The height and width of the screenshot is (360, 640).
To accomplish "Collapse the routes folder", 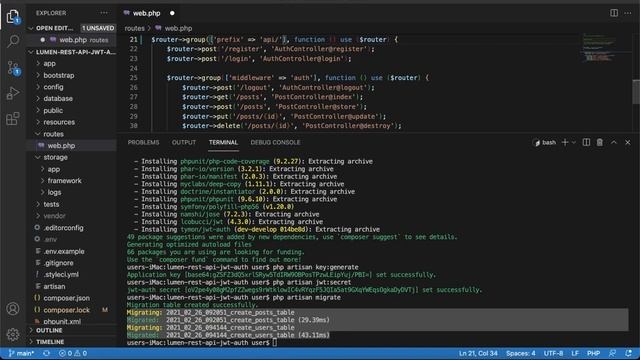I will click(x=53, y=134).
